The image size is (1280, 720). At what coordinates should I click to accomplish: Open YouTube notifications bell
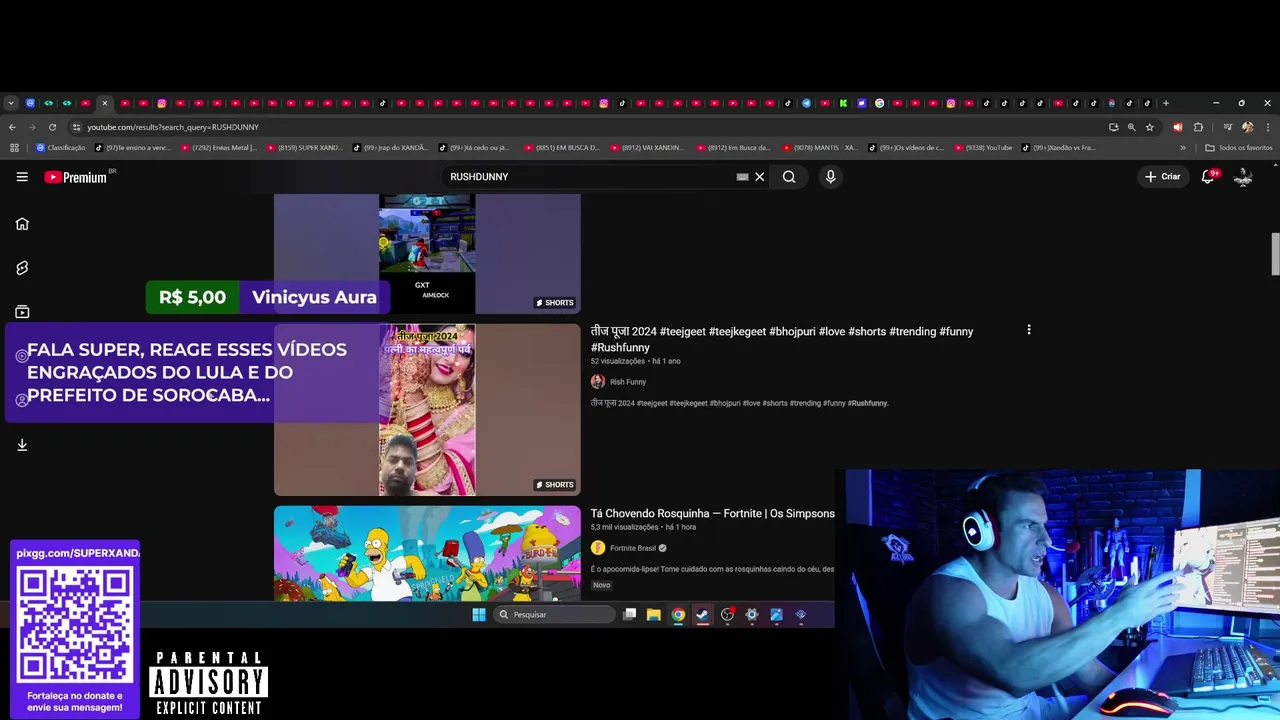point(1208,177)
